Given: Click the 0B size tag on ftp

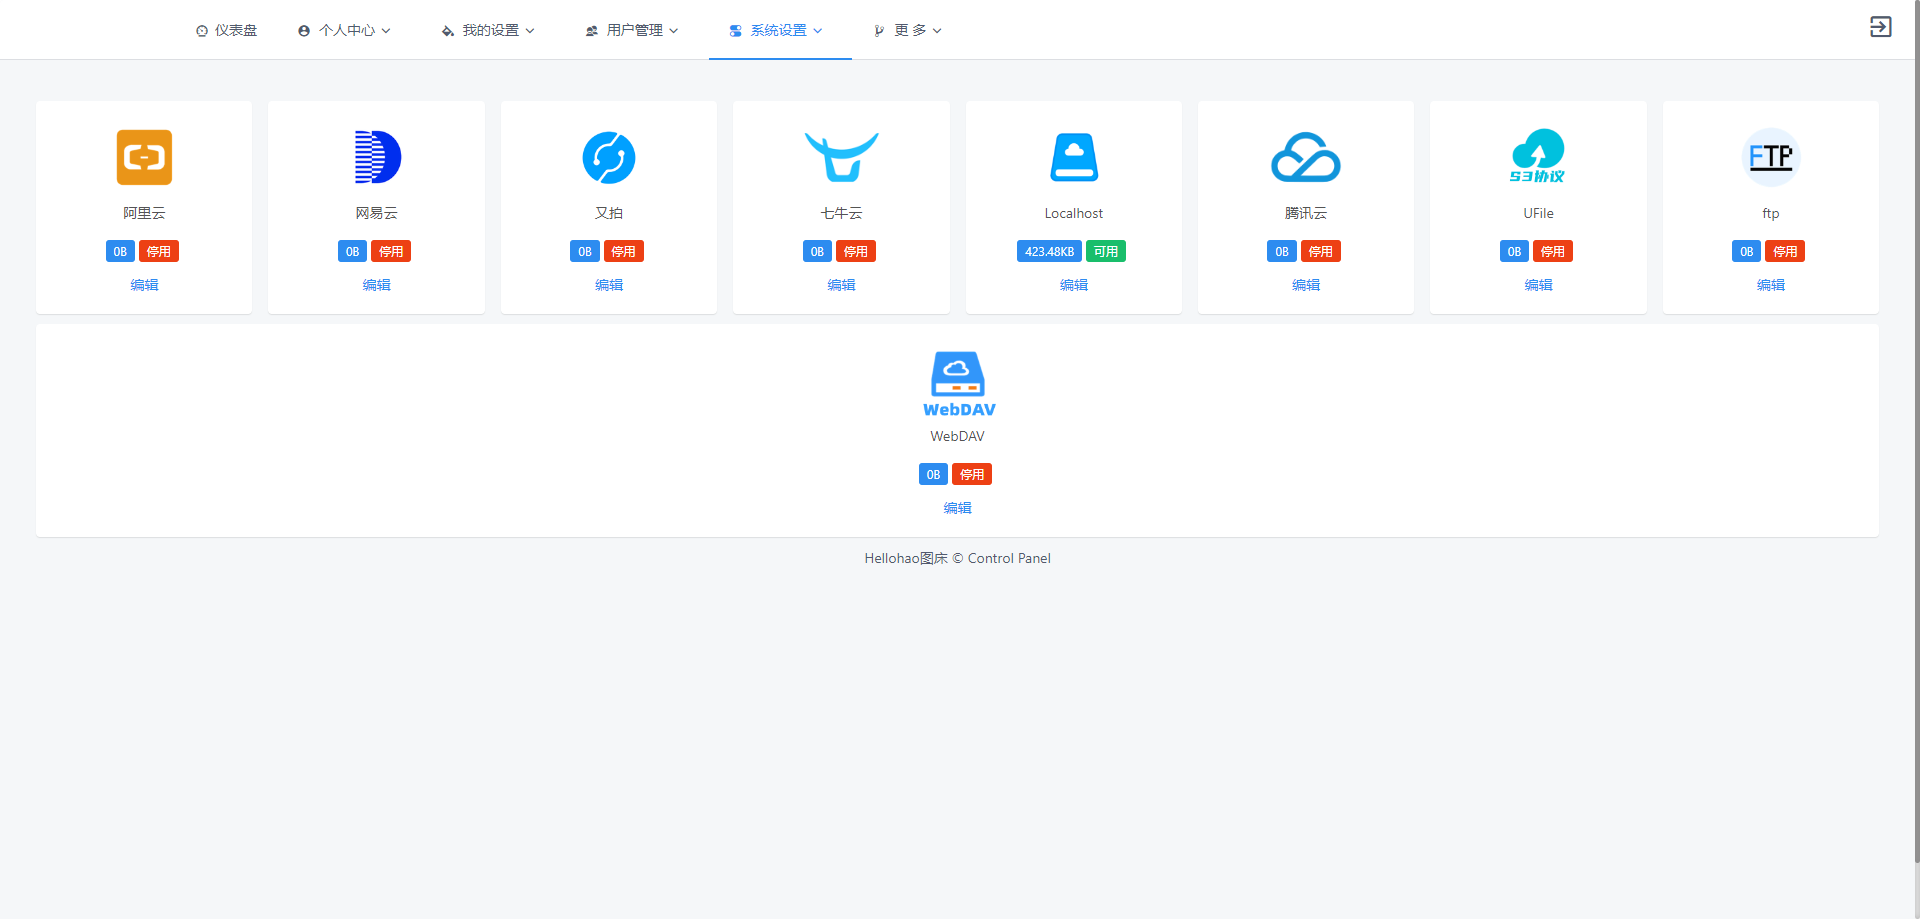Looking at the screenshot, I should point(1747,251).
